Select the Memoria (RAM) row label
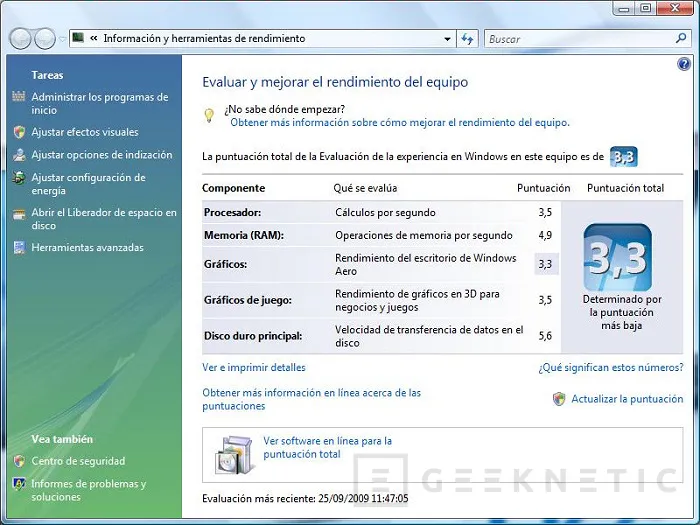The height and width of the screenshot is (525, 700). point(244,235)
